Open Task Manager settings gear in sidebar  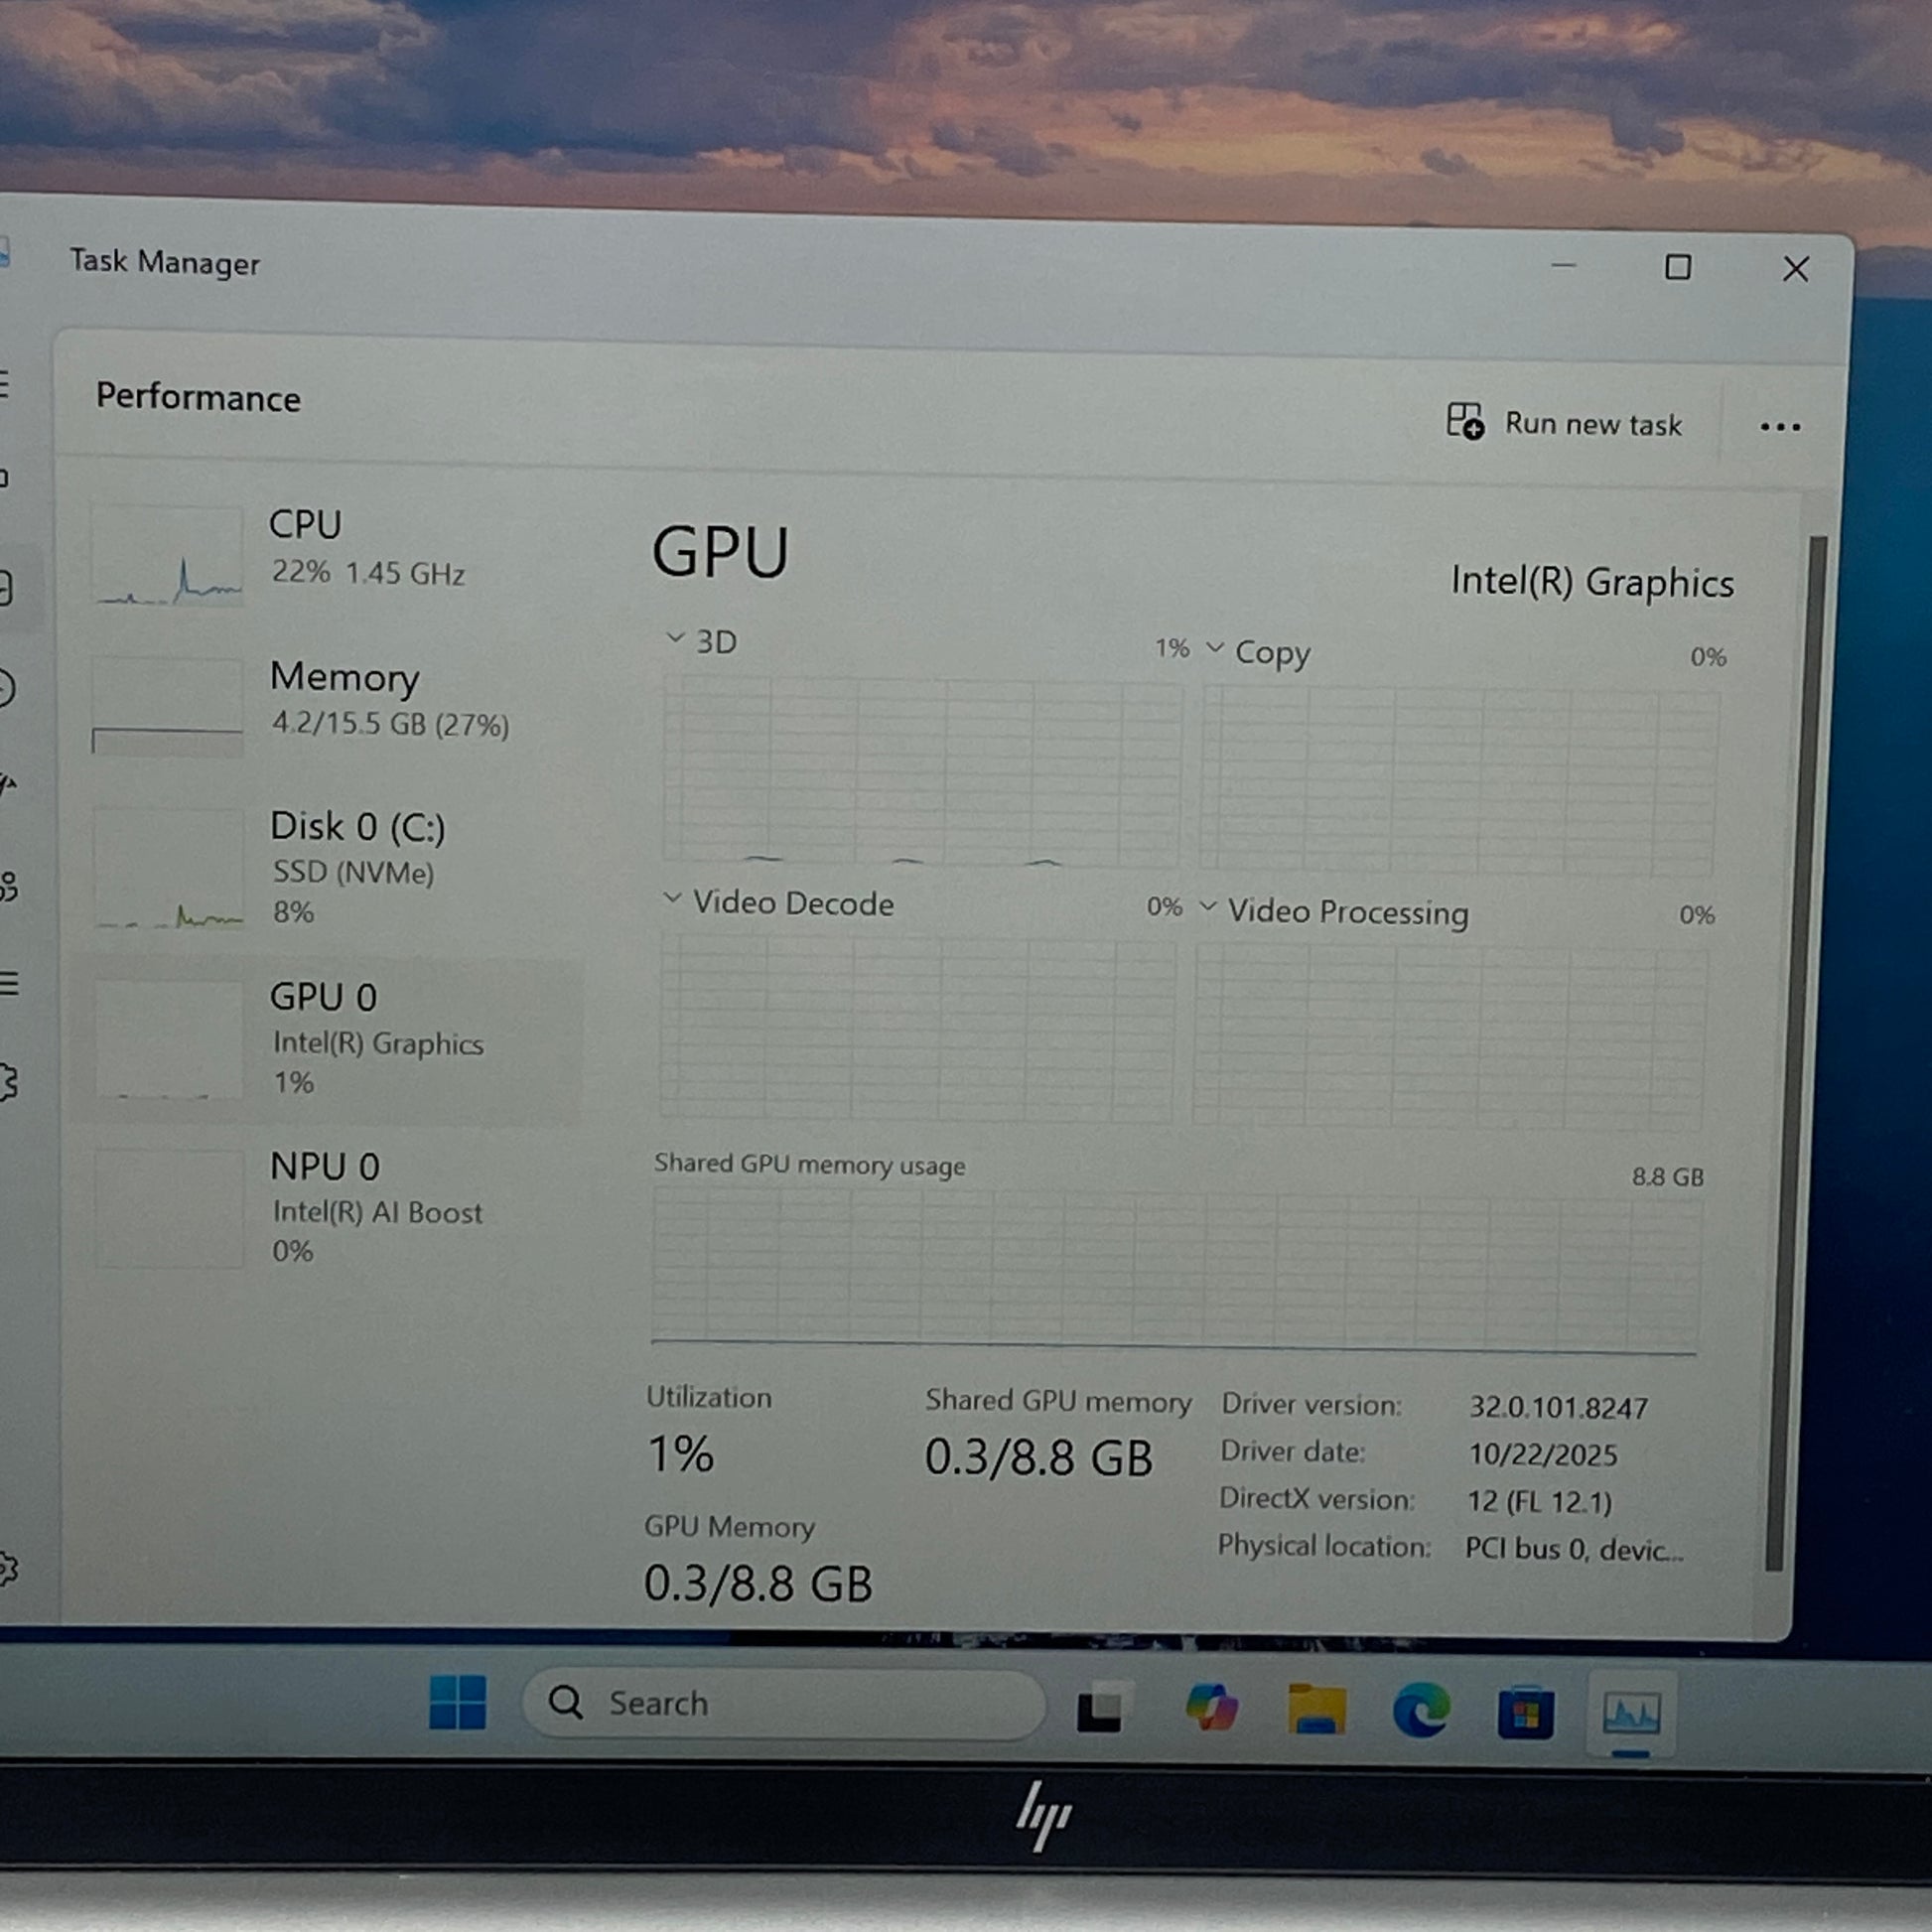pyautogui.click(x=6, y=1569)
